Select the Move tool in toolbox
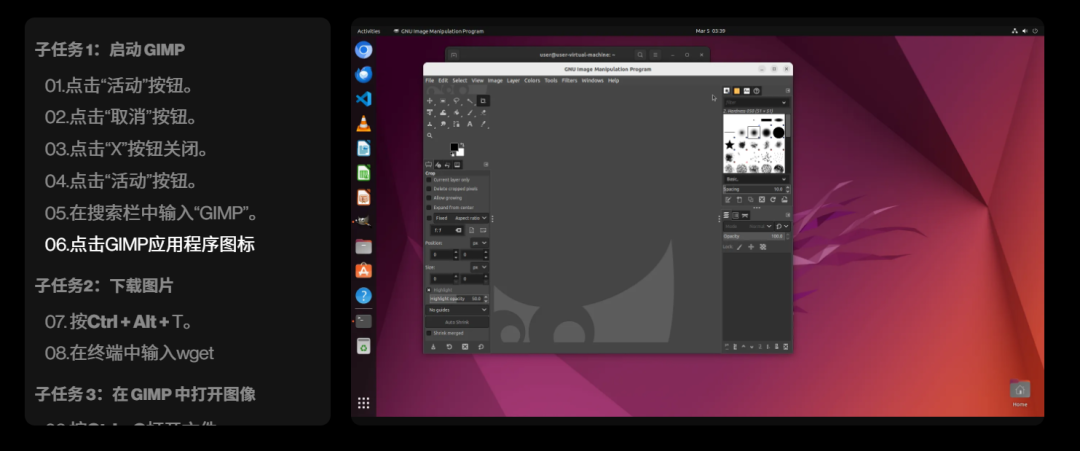Image resolution: width=1080 pixels, height=451 pixels. click(430, 101)
